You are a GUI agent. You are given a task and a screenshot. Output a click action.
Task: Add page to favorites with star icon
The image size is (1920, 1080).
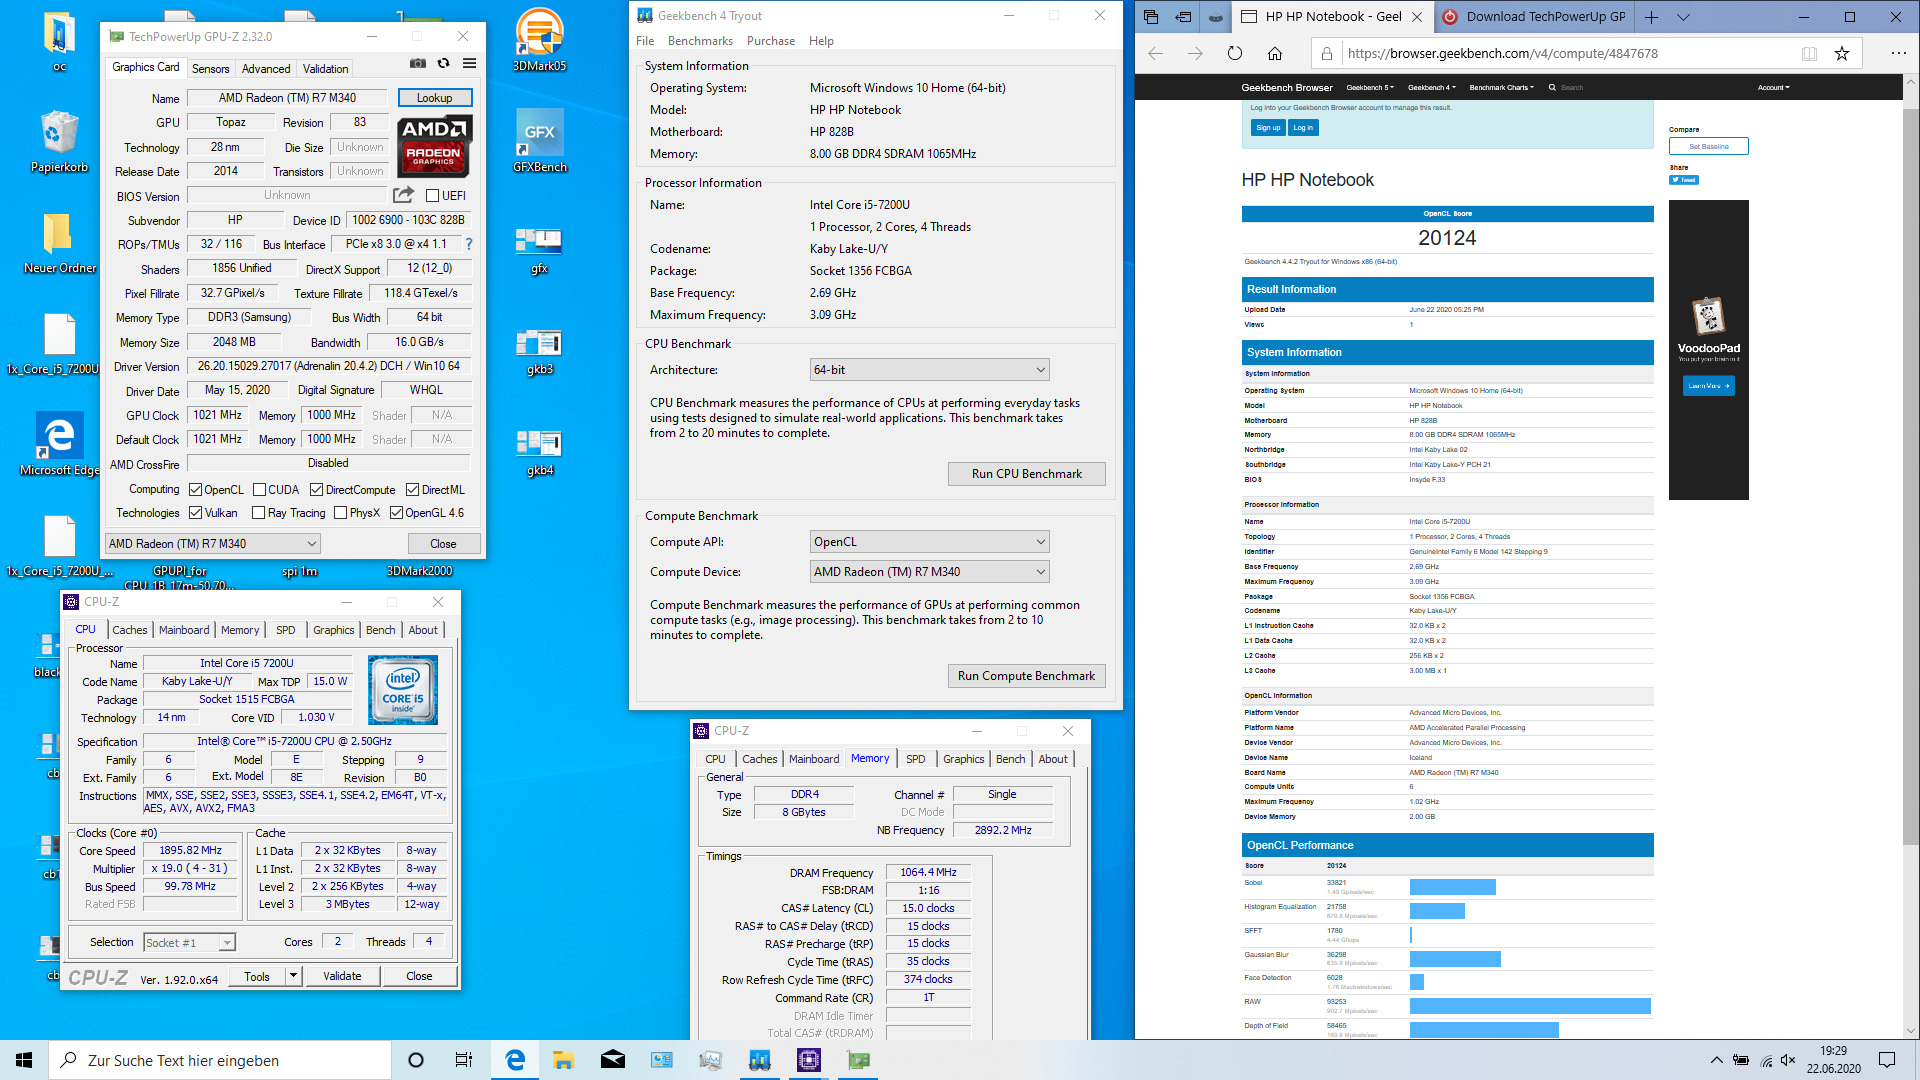coord(1842,54)
